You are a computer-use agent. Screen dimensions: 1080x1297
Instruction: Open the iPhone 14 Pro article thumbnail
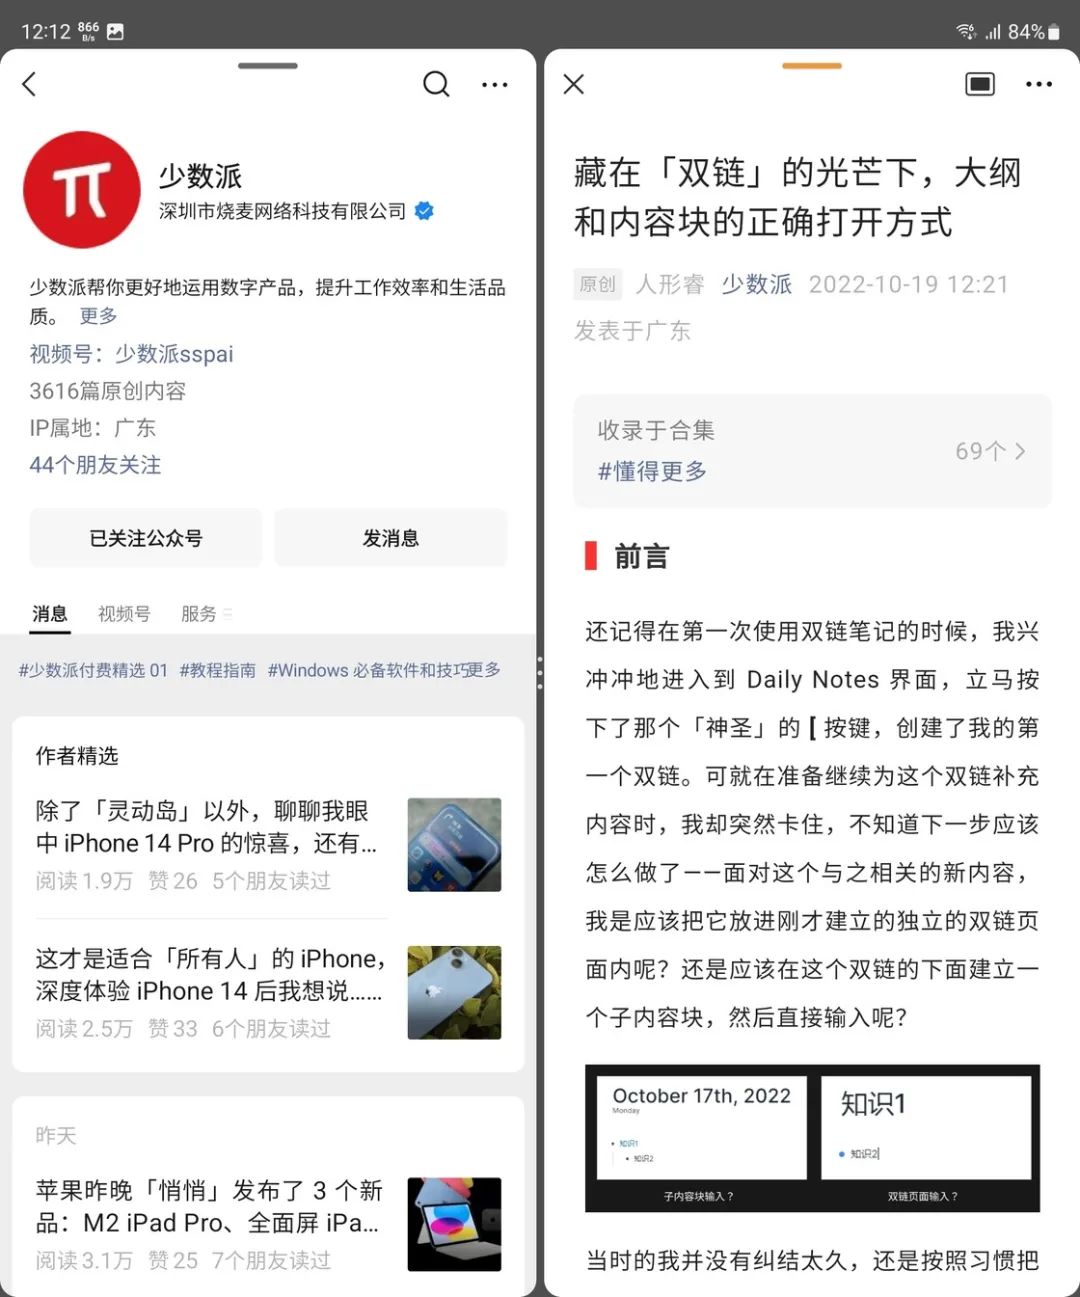tap(454, 845)
